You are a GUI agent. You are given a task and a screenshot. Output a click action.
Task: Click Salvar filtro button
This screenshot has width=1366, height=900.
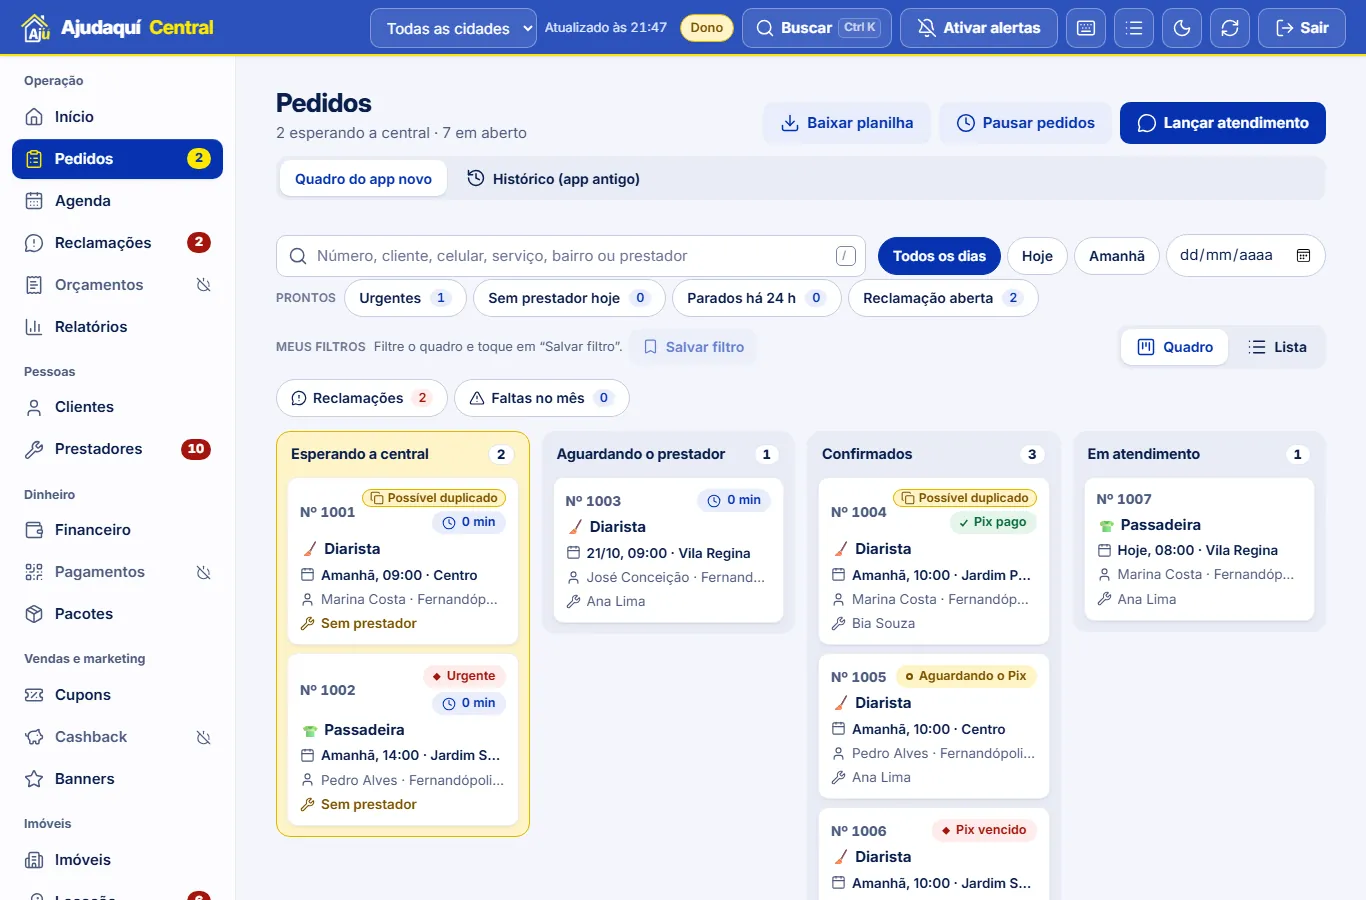click(693, 347)
